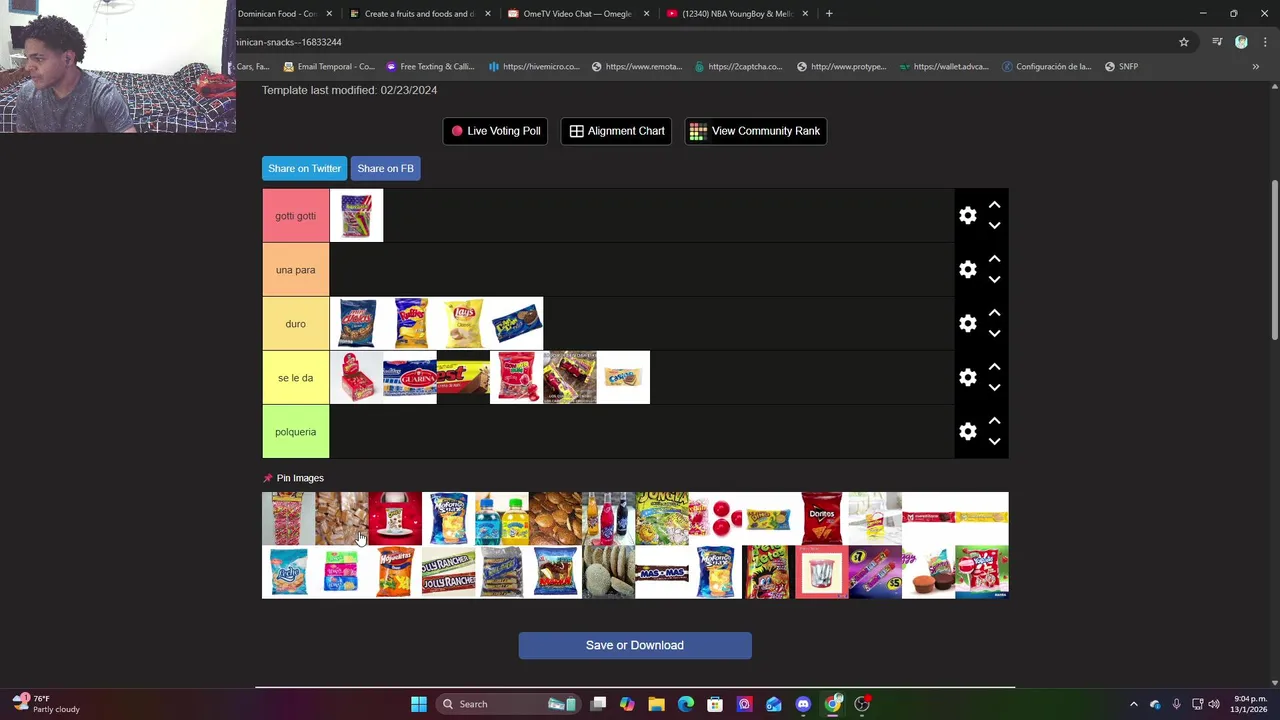Pick the Jolly Rancher image
The width and height of the screenshot is (1280, 720).
(x=448, y=572)
